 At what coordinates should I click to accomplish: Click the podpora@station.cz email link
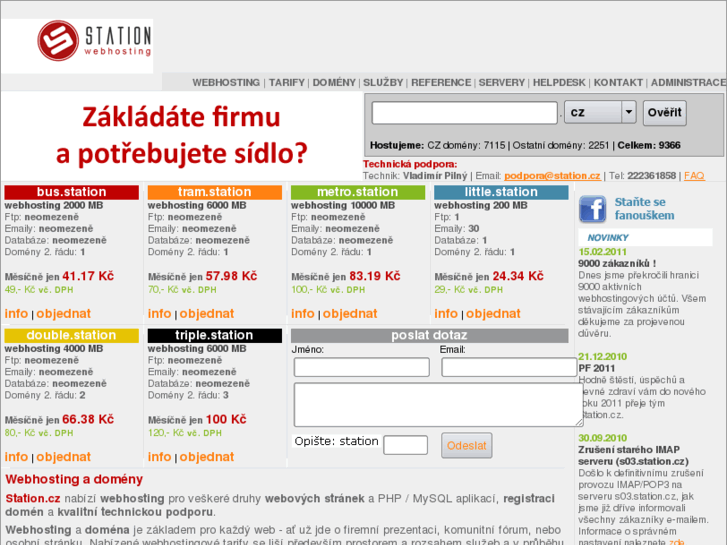point(552,176)
